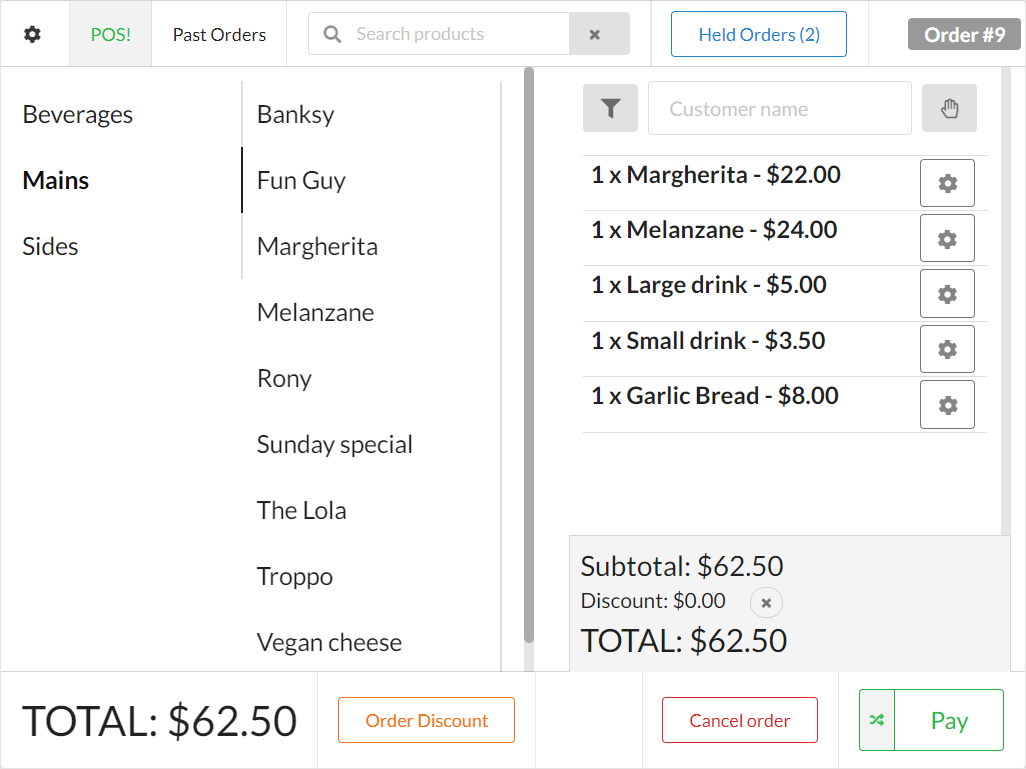Click the customer filter funnel icon
The image size is (1026, 769).
click(610, 108)
